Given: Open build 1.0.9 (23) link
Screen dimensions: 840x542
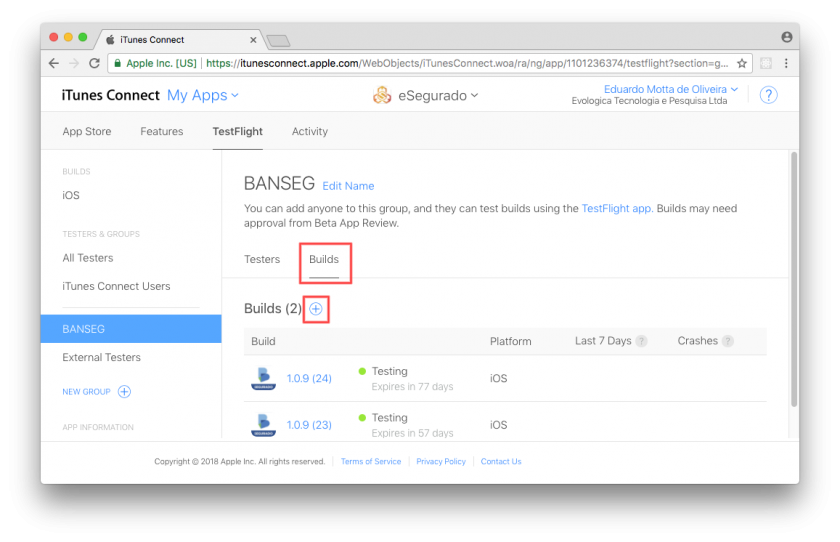Looking at the screenshot, I should pos(309,425).
